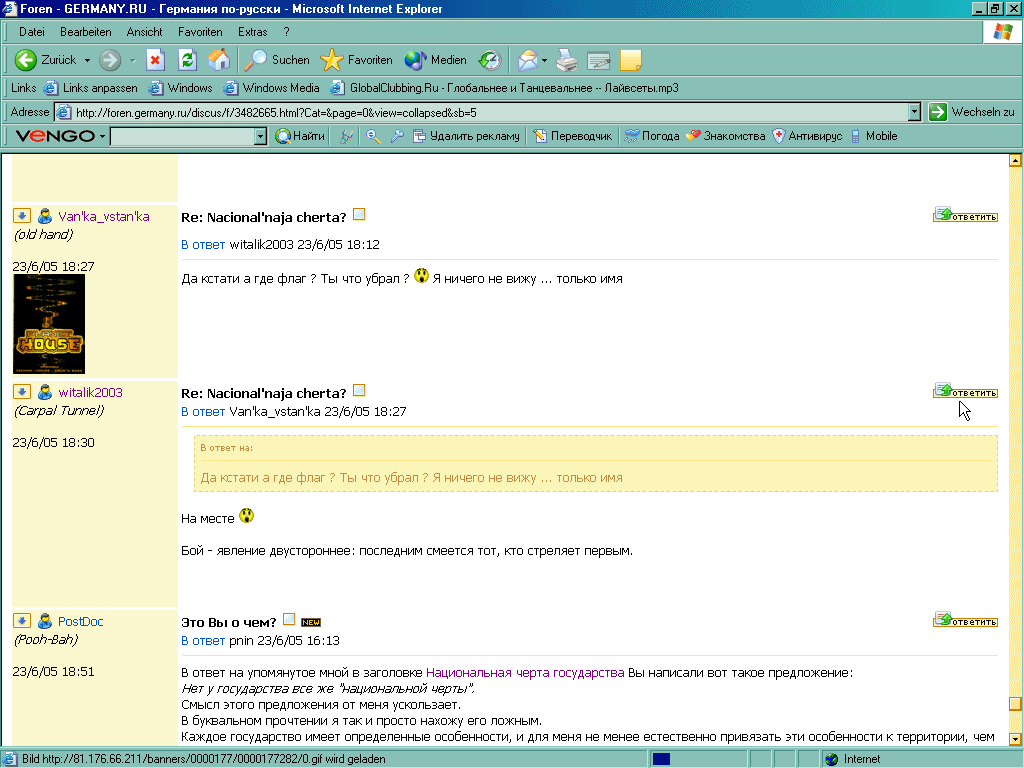Open the History toolbar icon

point(489,60)
